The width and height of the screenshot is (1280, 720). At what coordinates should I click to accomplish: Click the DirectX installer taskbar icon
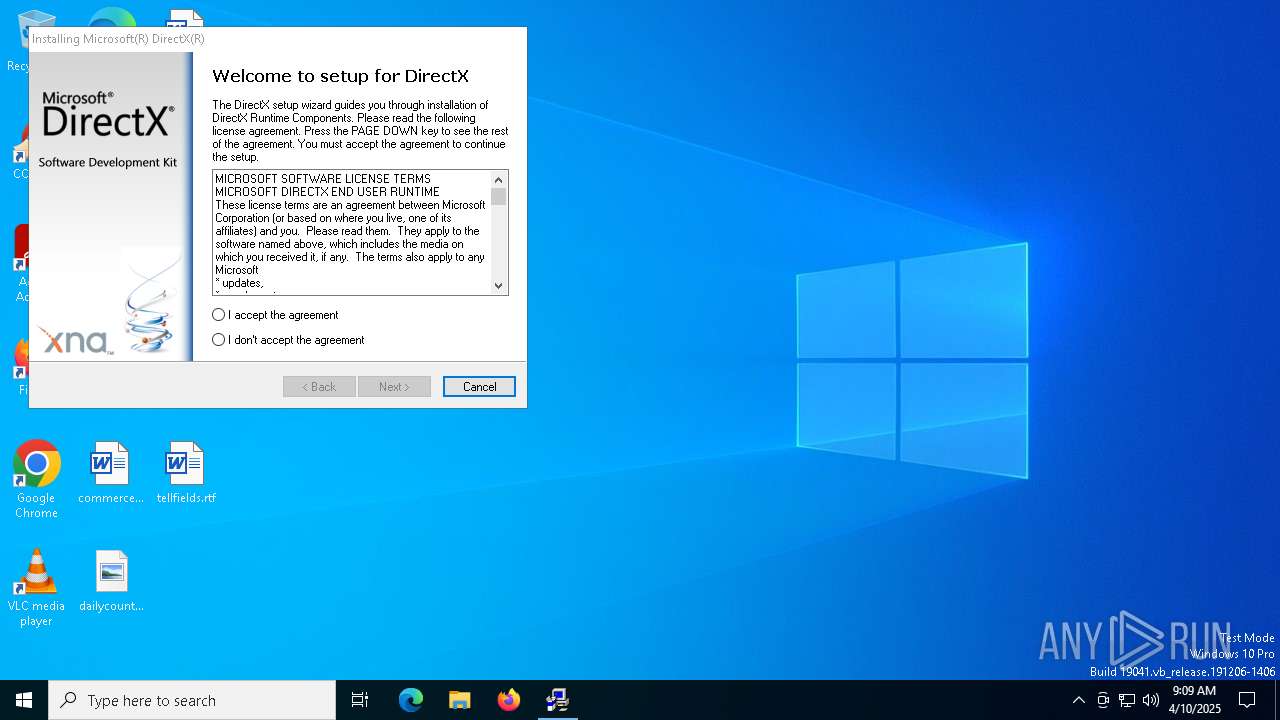pos(558,700)
